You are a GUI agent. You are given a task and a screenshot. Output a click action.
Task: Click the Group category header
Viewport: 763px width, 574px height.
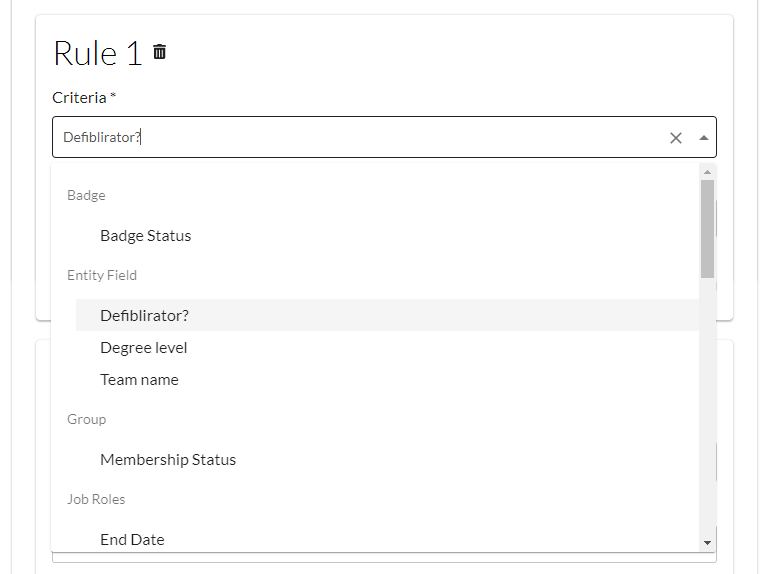(x=86, y=420)
